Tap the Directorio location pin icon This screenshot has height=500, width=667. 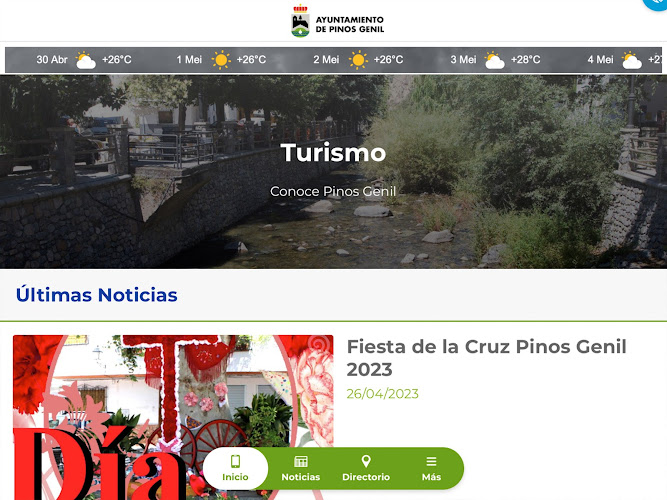pyautogui.click(x=366, y=461)
